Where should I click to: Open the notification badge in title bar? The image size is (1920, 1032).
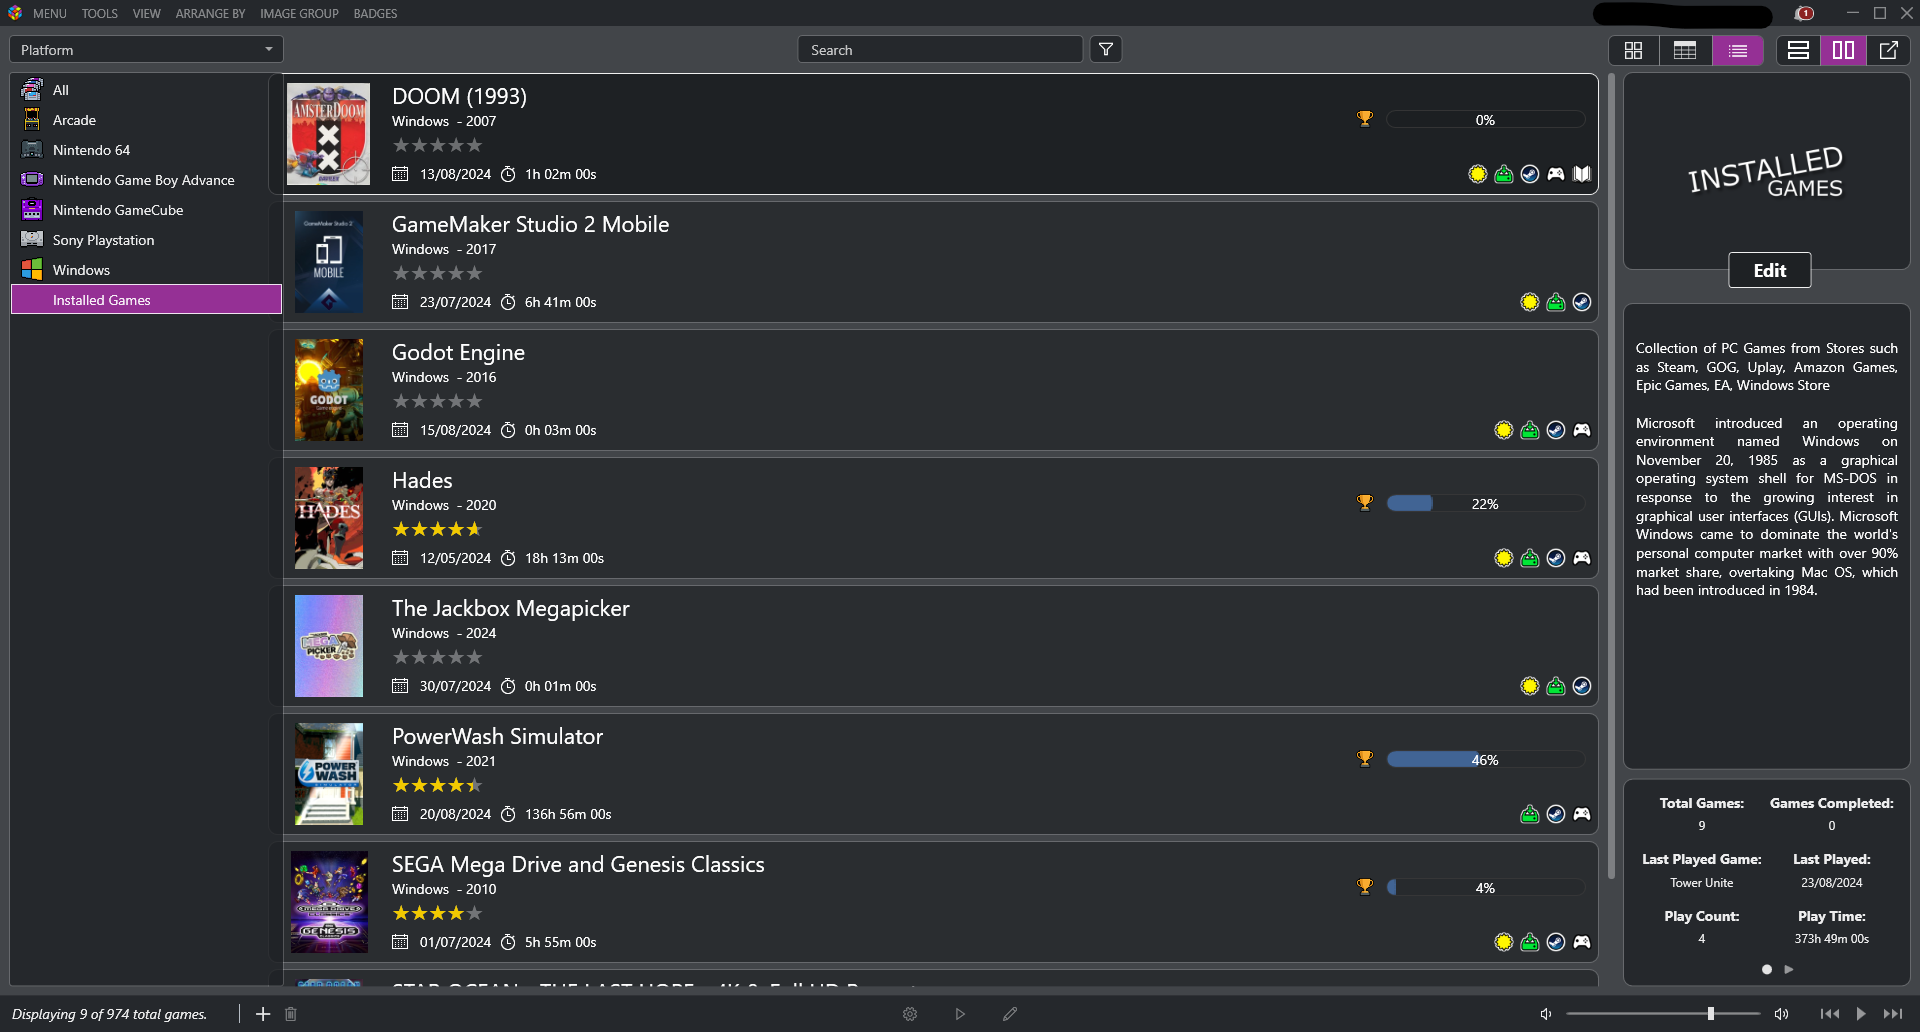(1805, 13)
